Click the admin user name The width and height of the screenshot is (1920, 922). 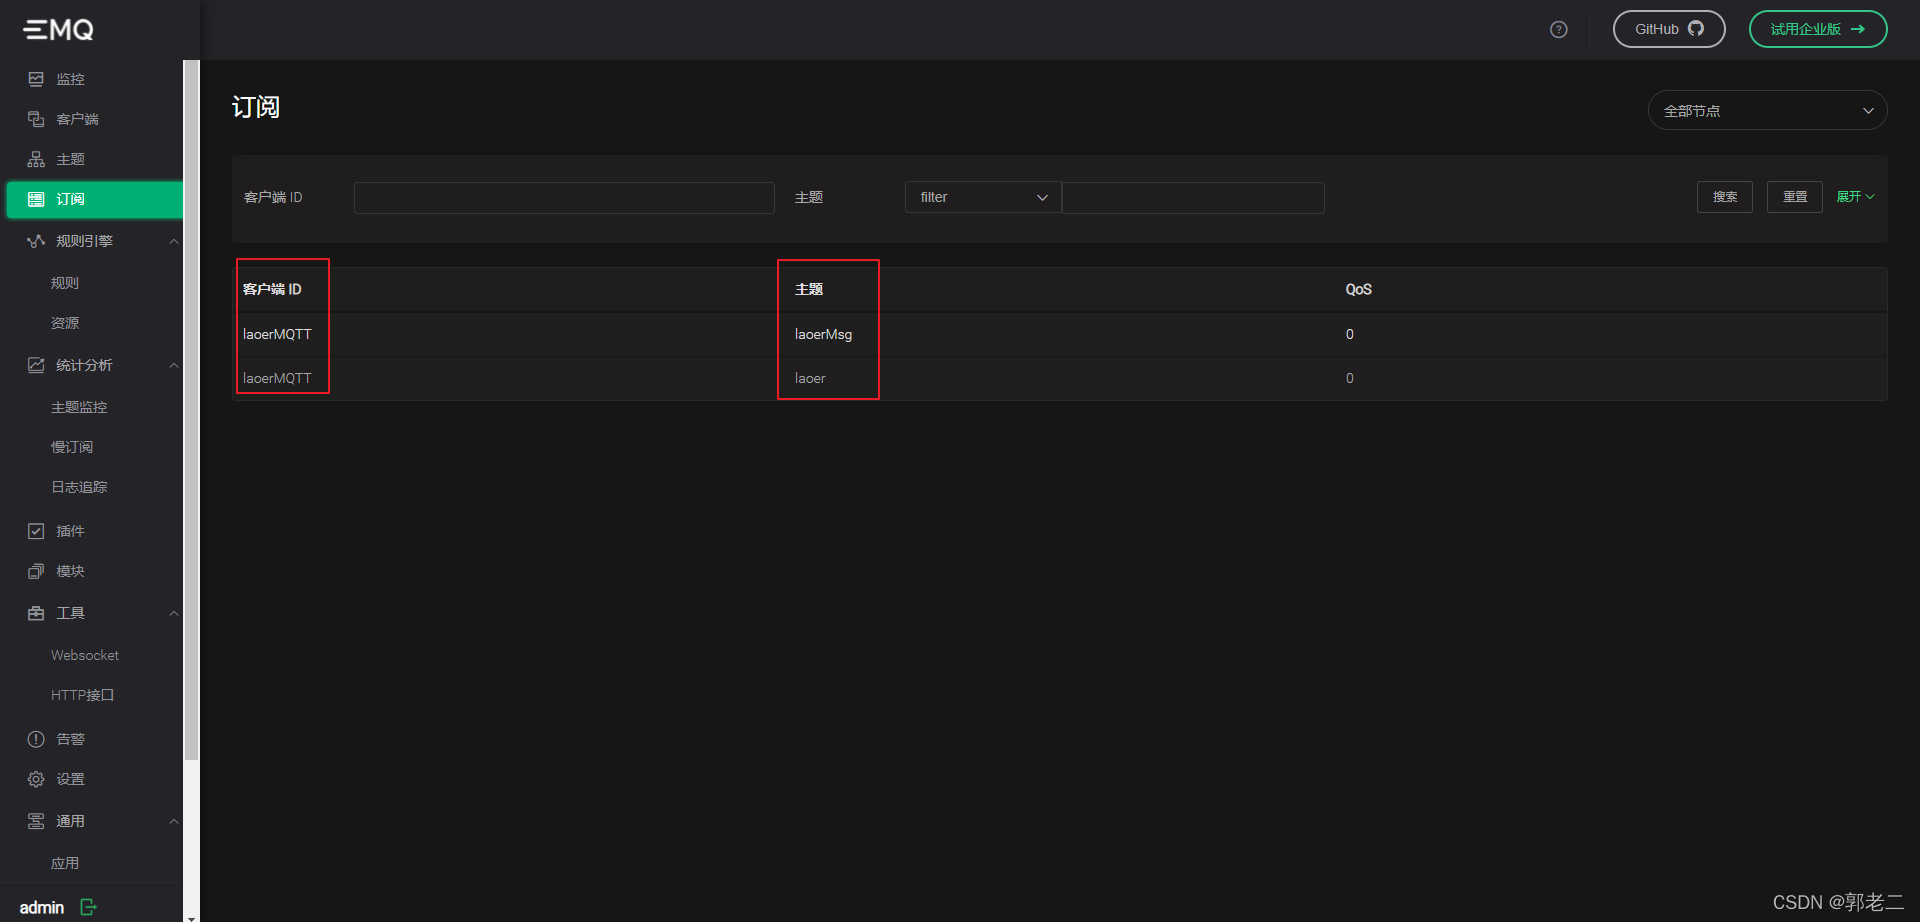pyautogui.click(x=42, y=907)
